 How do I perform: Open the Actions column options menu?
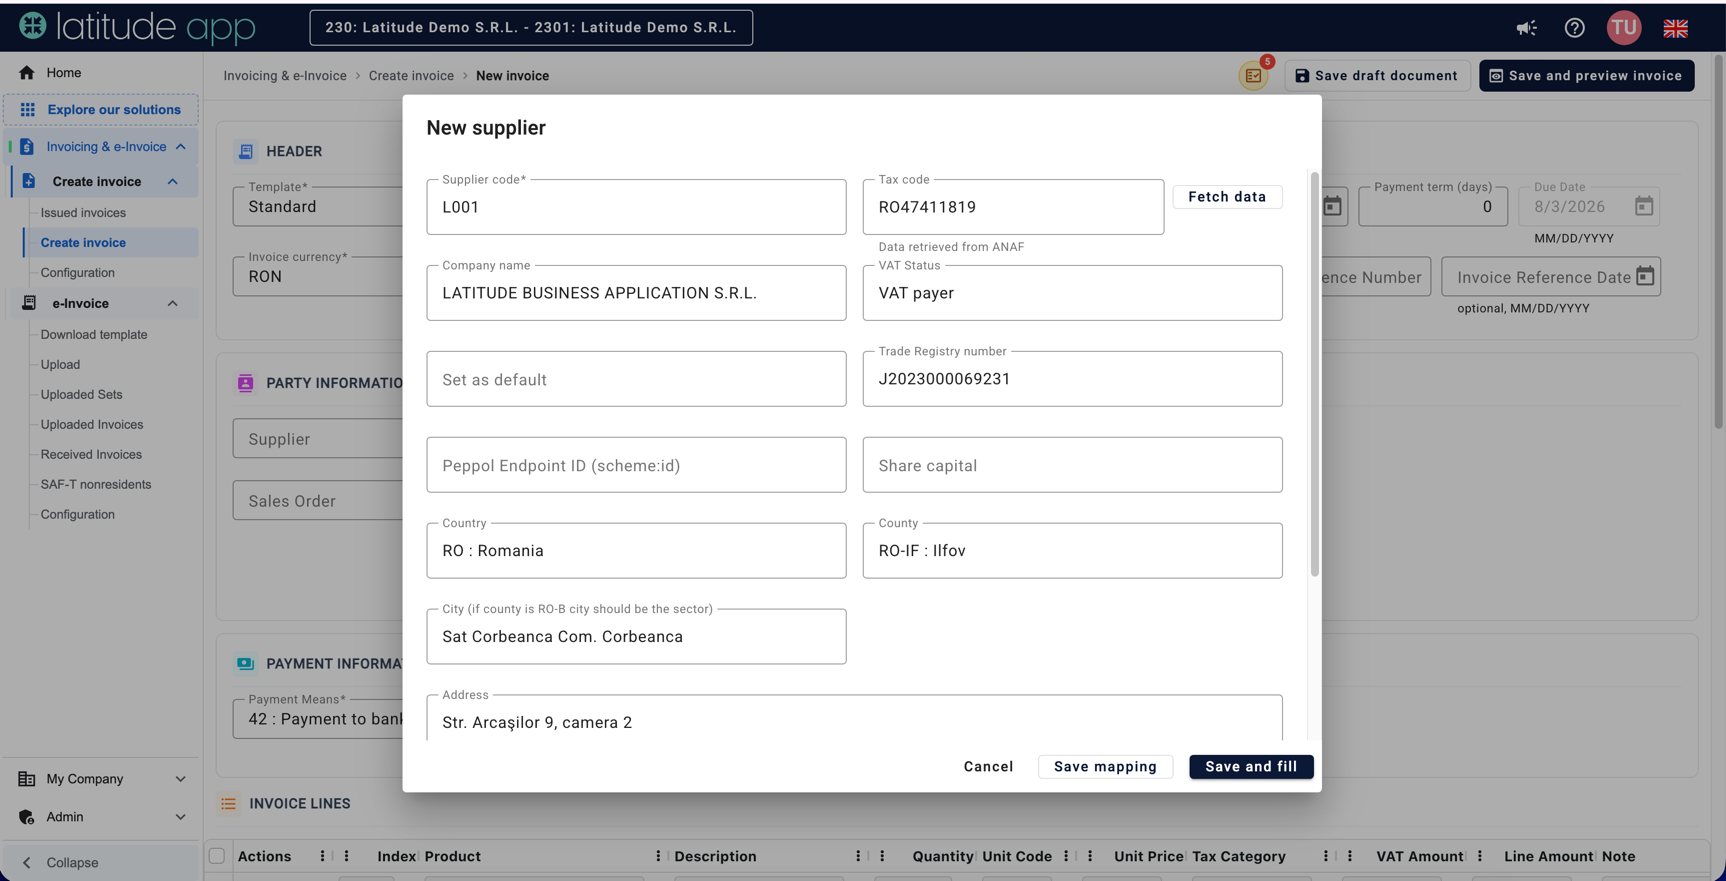click(x=322, y=856)
